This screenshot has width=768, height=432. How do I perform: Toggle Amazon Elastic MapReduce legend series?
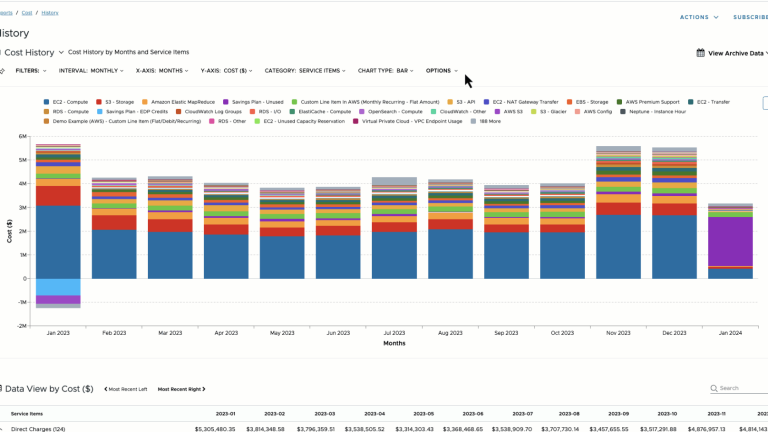pos(178,102)
